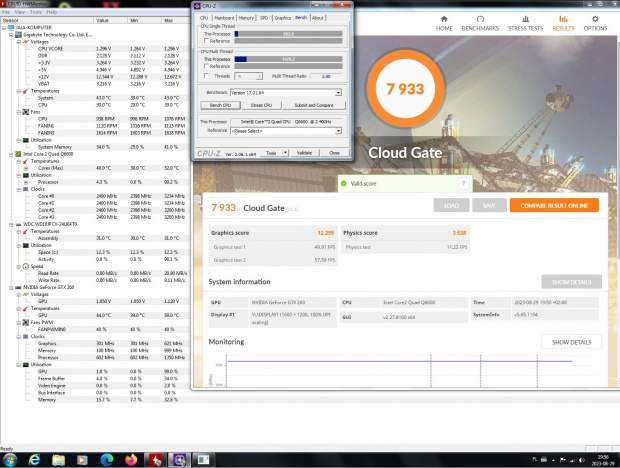Click the Firefox icon in the taskbar
620x468 pixels.
[x=130, y=459]
